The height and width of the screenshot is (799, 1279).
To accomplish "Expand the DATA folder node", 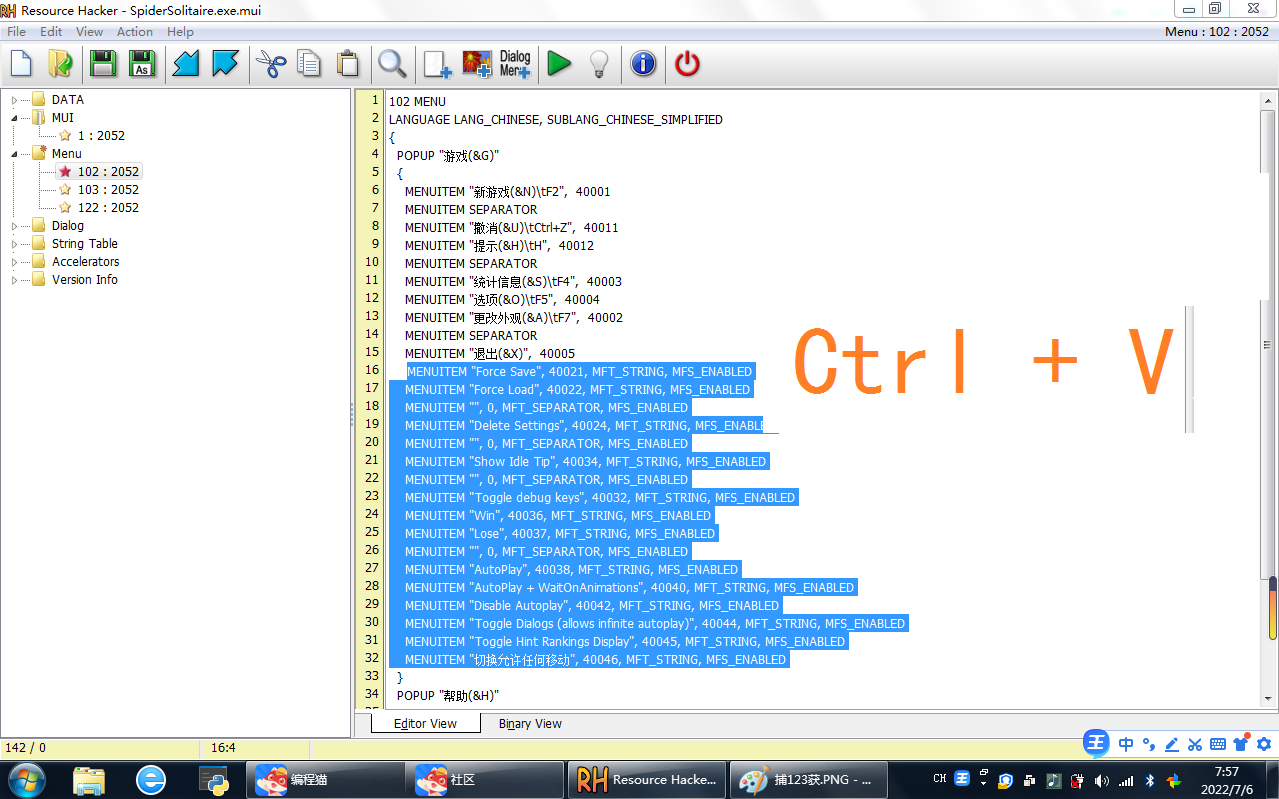I will coord(15,100).
